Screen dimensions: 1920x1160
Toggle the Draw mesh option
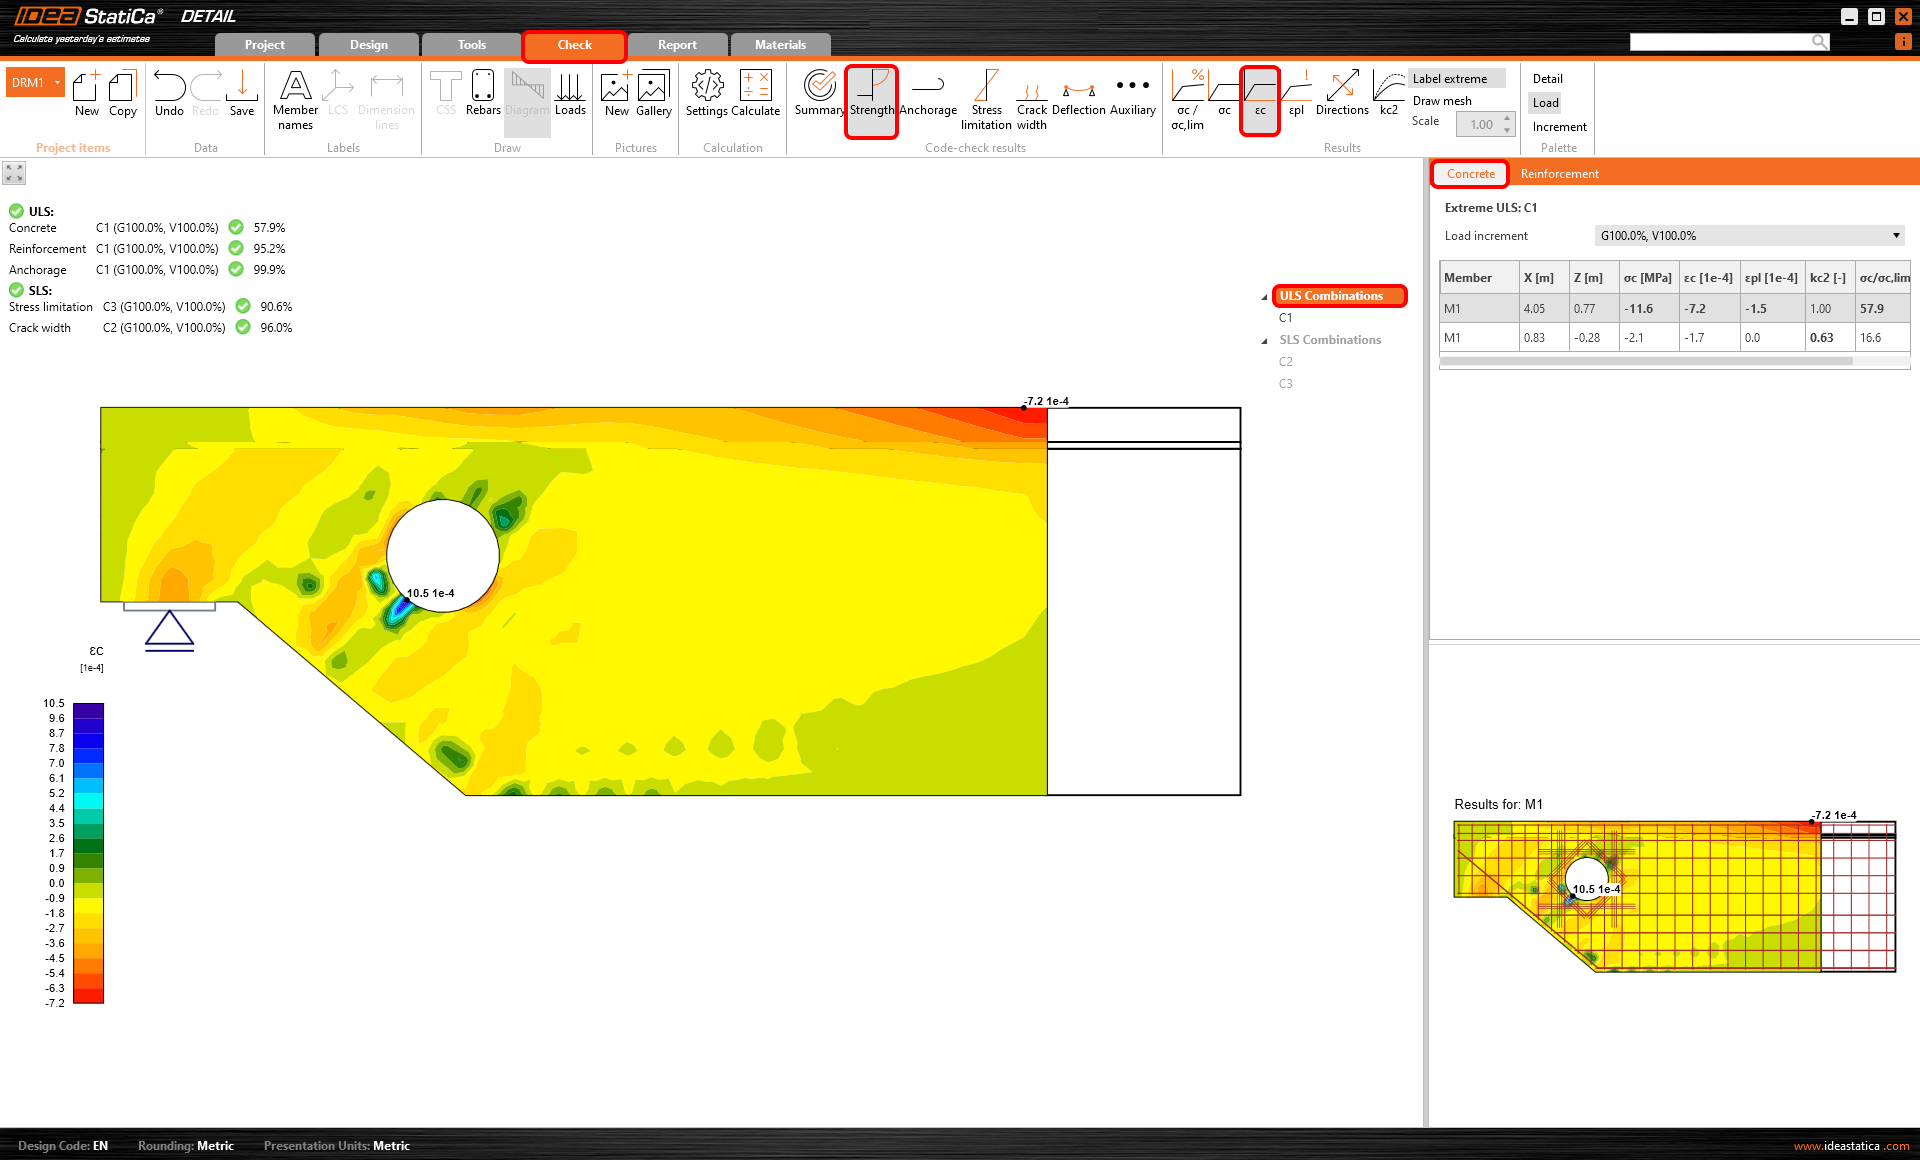pos(1442,101)
